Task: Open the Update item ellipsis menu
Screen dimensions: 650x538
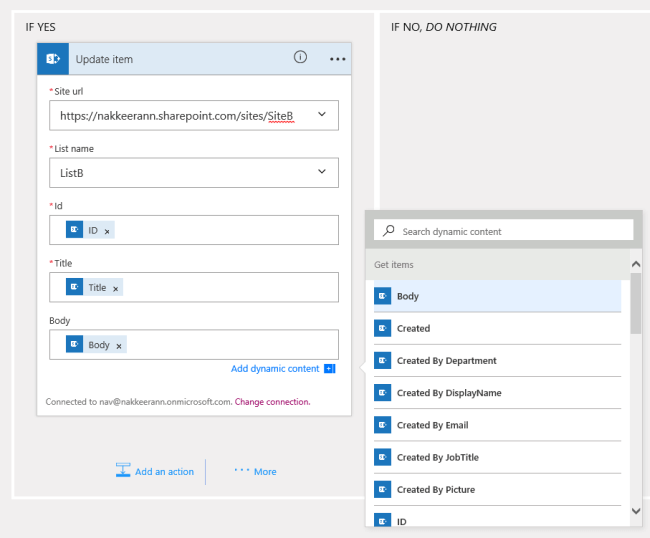Action: point(337,59)
